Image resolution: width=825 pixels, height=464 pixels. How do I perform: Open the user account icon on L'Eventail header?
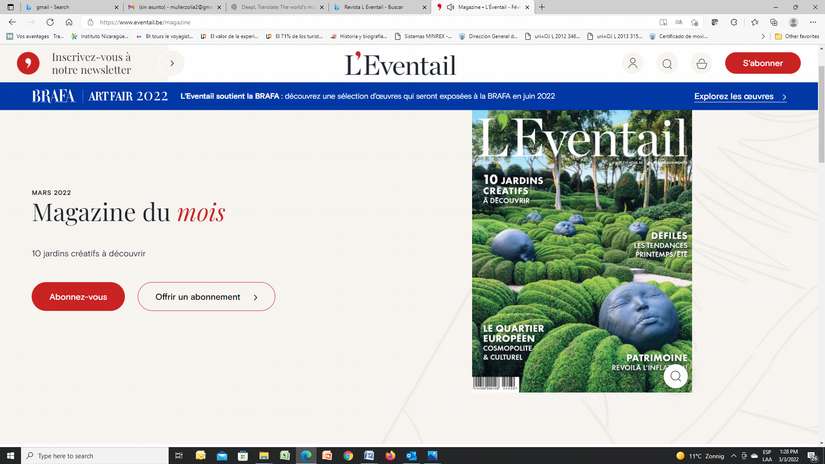[632, 63]
